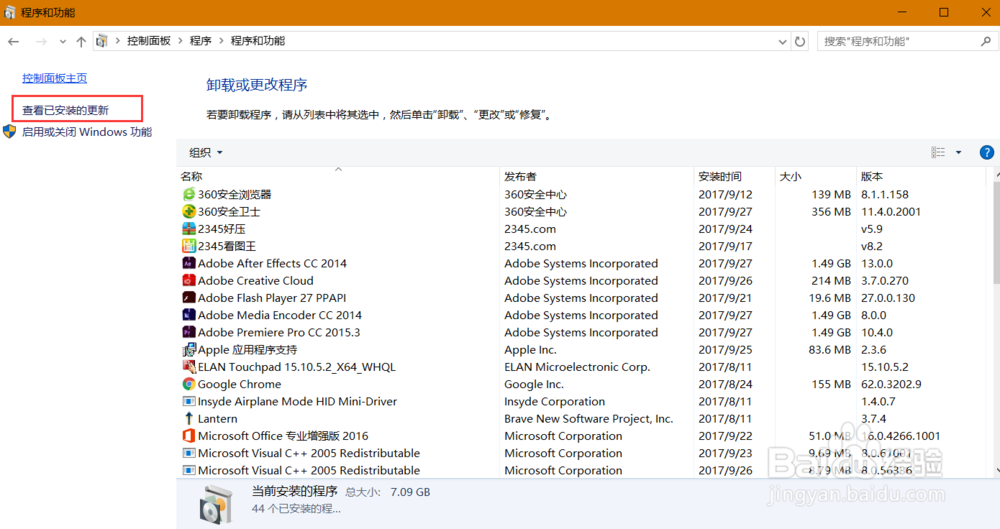1000x529 pixels.
Task: Click the 83.6 MB size cell
Action: click(830, 350)
